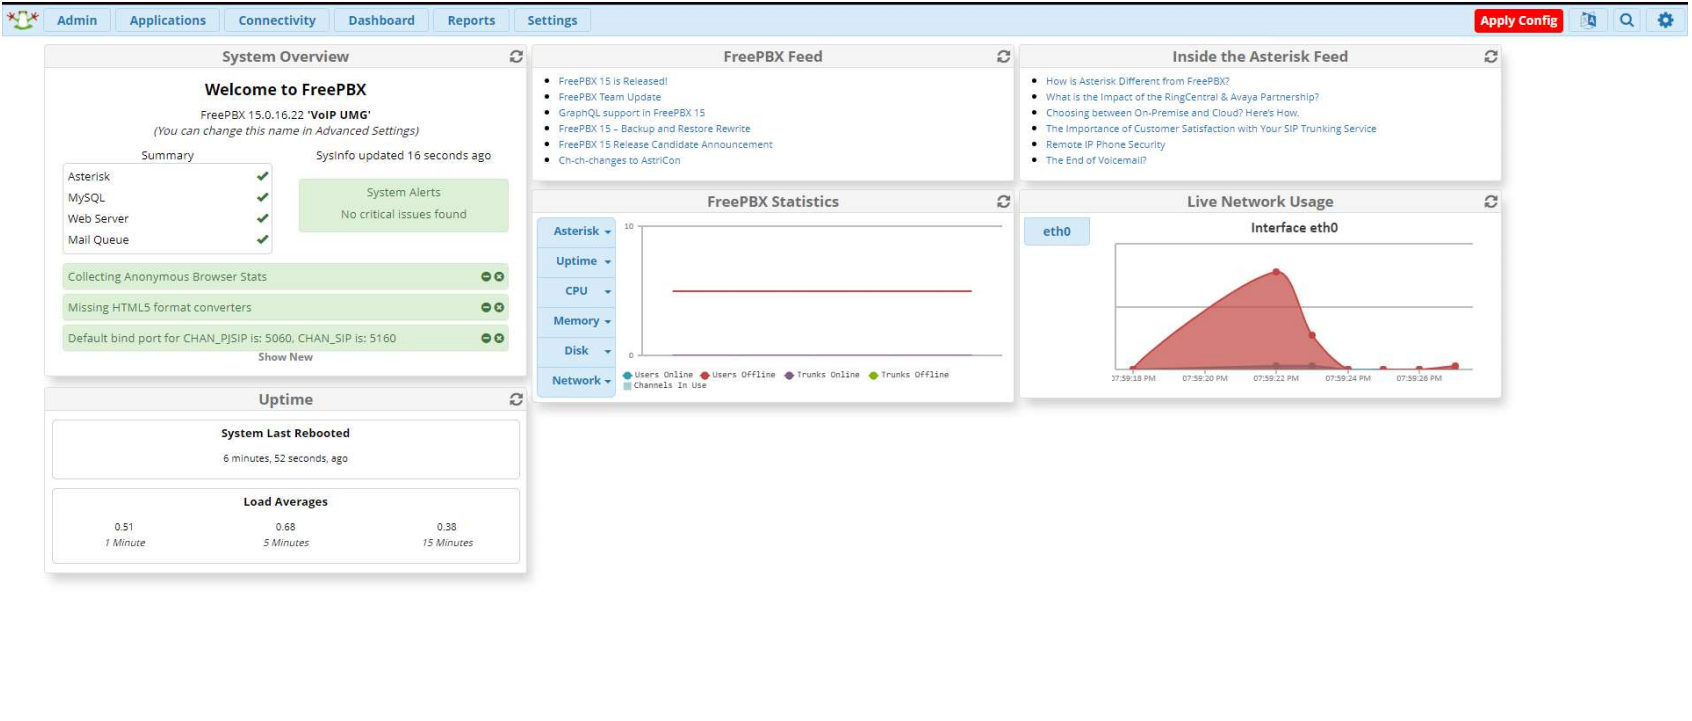This screenshot has width=1692, height=721.
Task: Open 'FreePBX 15 – Backup and Restore Rewrite' link
Action: click(654, 129)
